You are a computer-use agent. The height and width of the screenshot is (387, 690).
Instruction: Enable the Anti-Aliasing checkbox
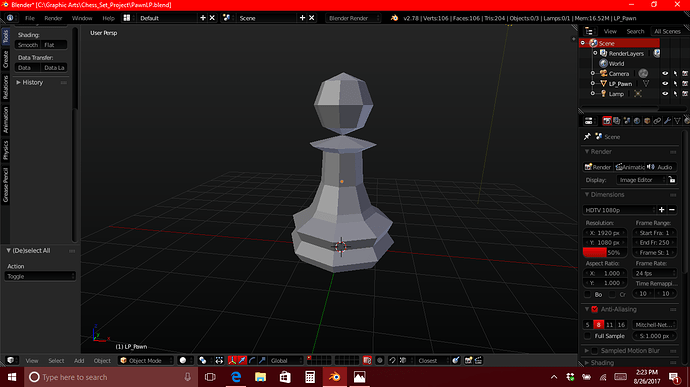(x=595, y=309)
